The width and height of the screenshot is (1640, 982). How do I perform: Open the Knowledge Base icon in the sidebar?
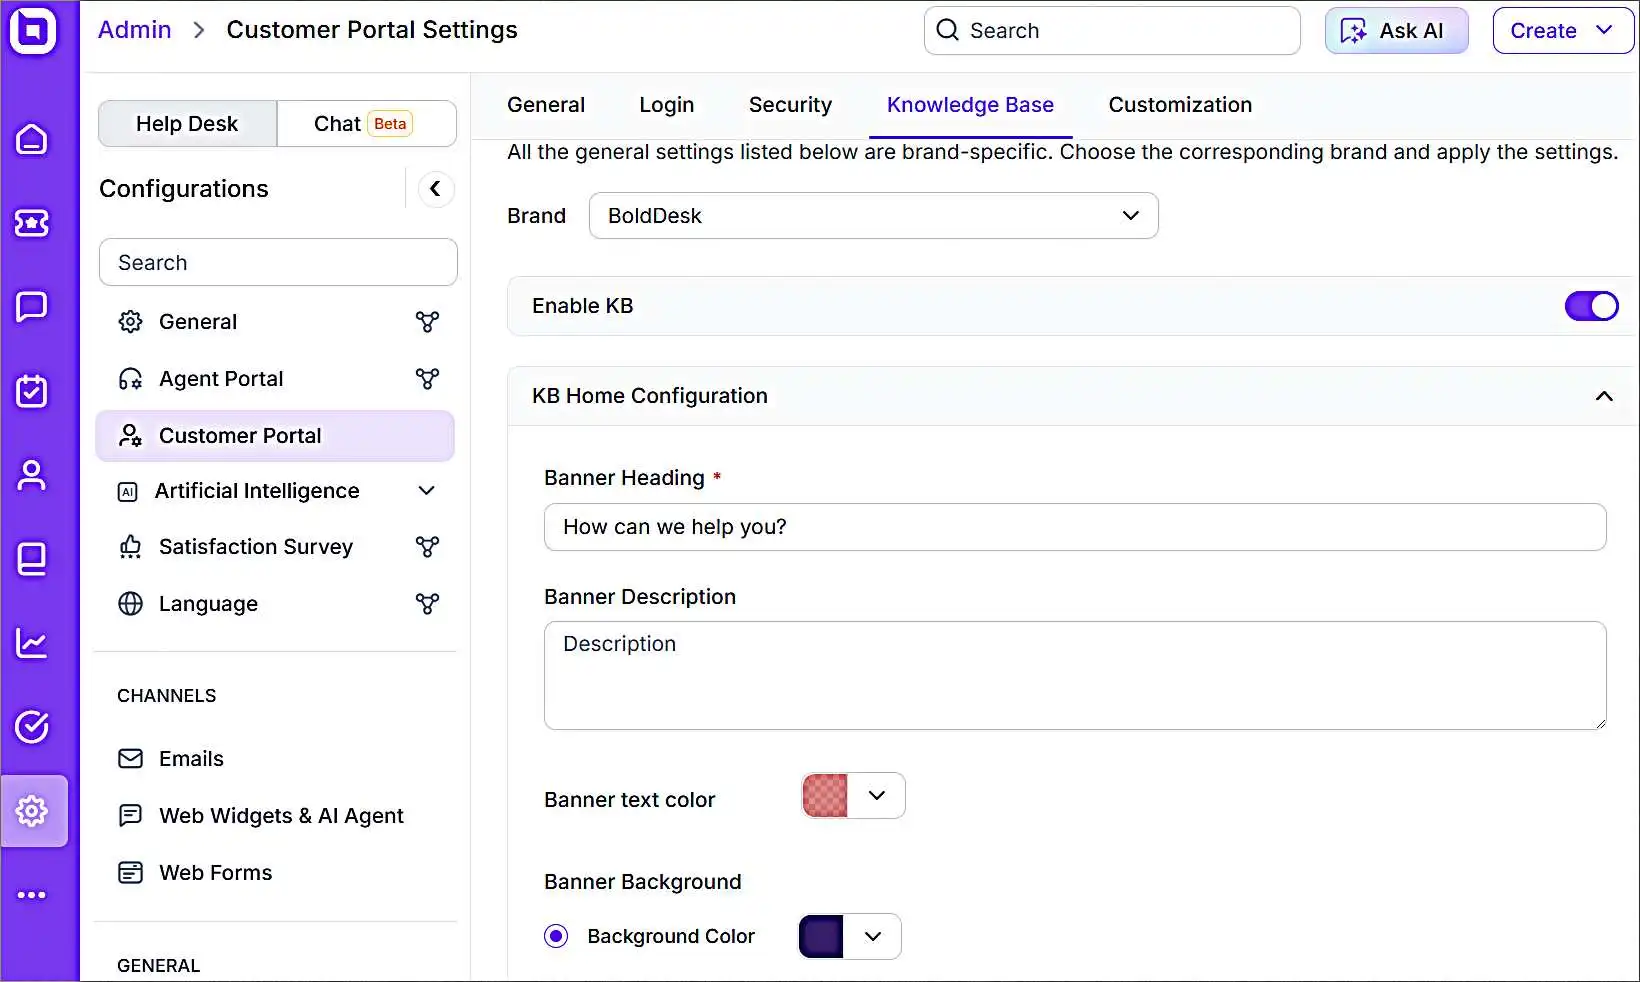(33, 559)
